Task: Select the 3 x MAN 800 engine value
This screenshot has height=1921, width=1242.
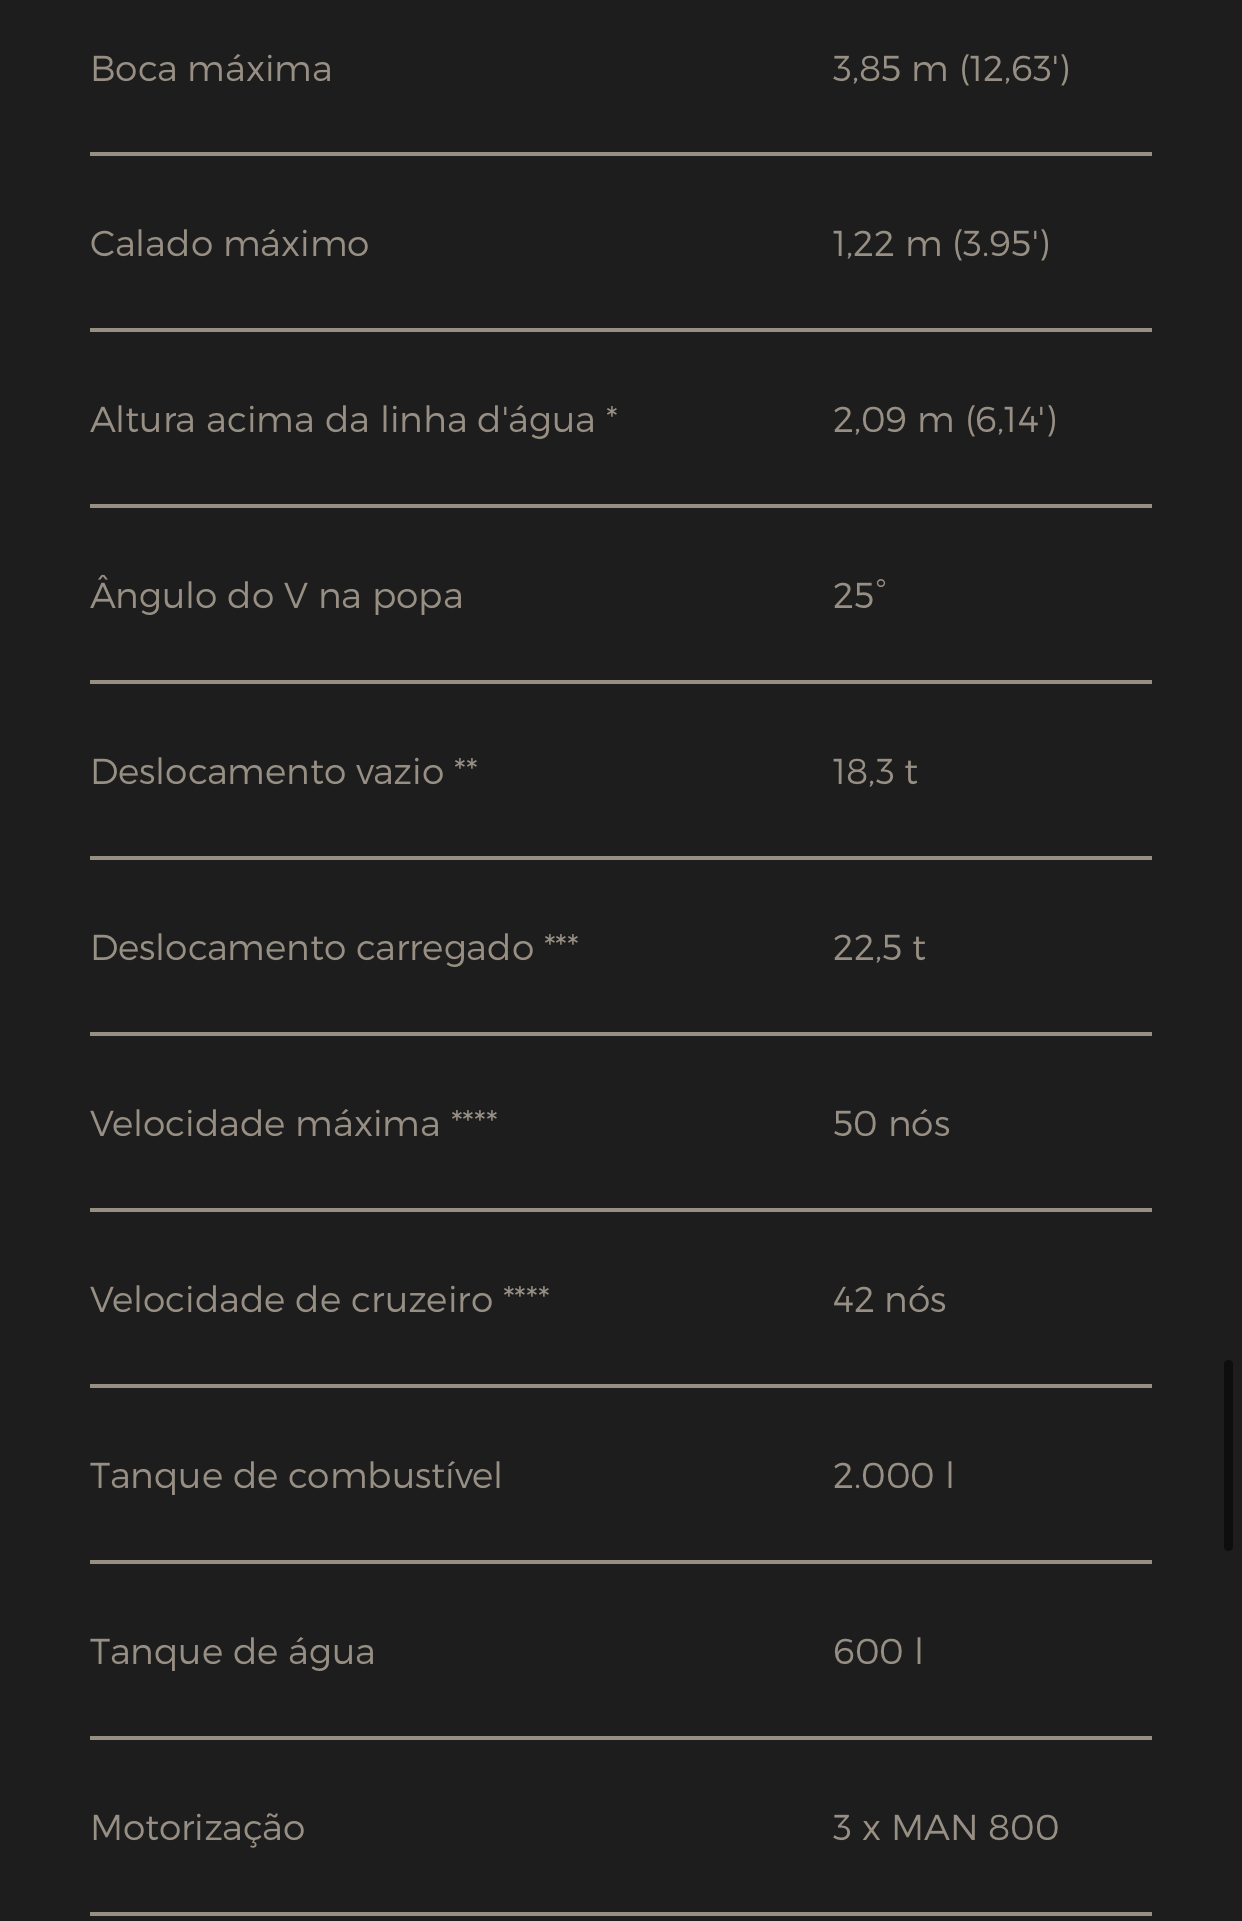Action: coord(945,1828)
